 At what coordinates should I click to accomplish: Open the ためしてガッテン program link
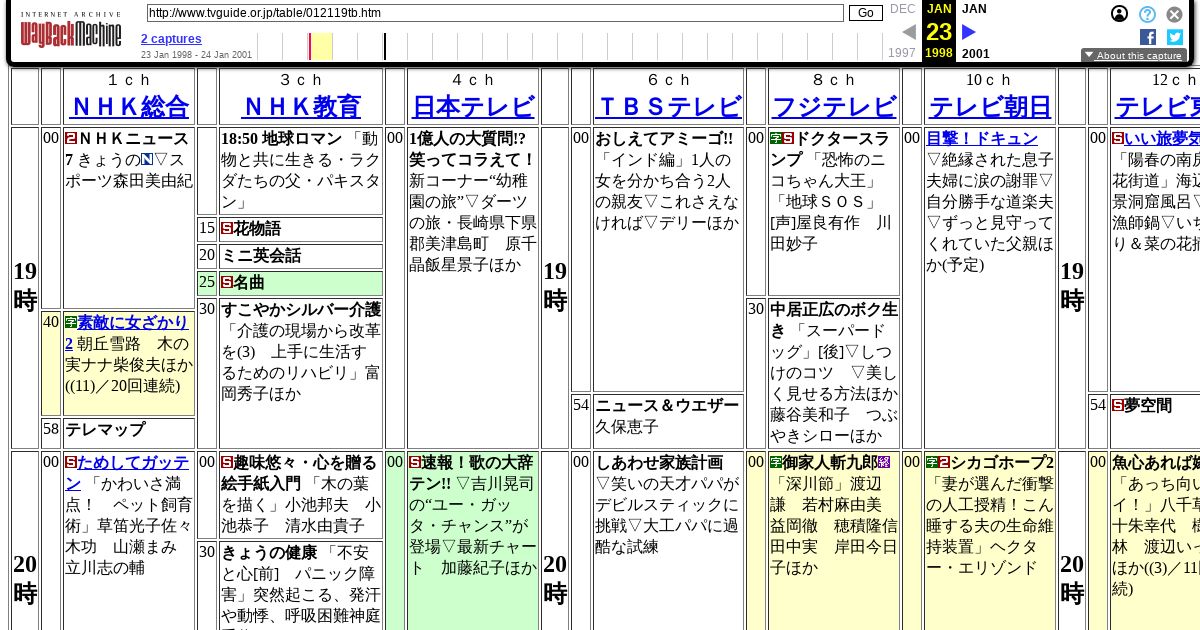click(x=127, y=472)
